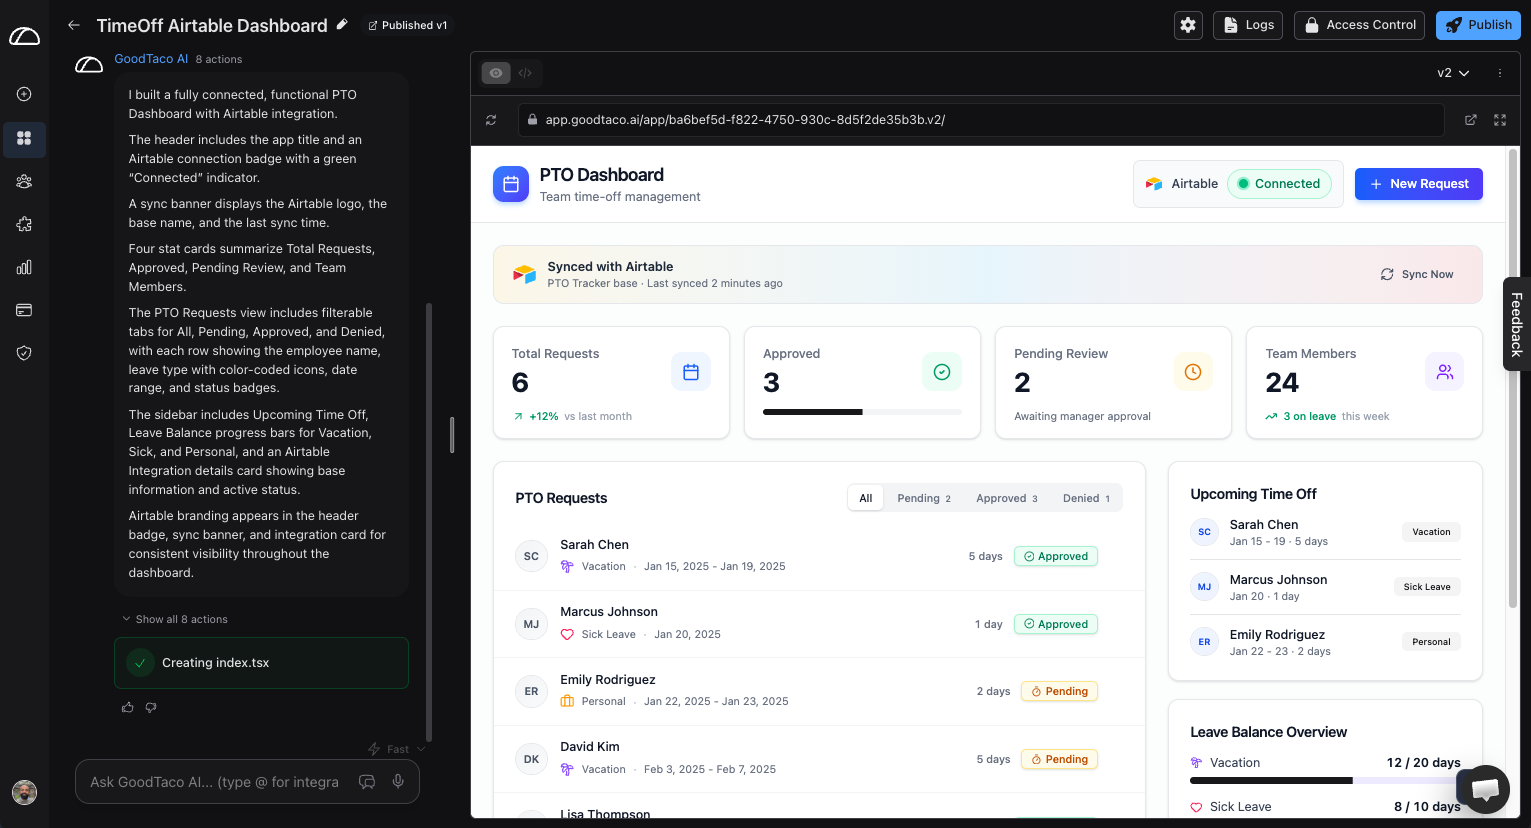The image size is (1531, 828).
Task: Publish the app
Action: (1478, 25)
